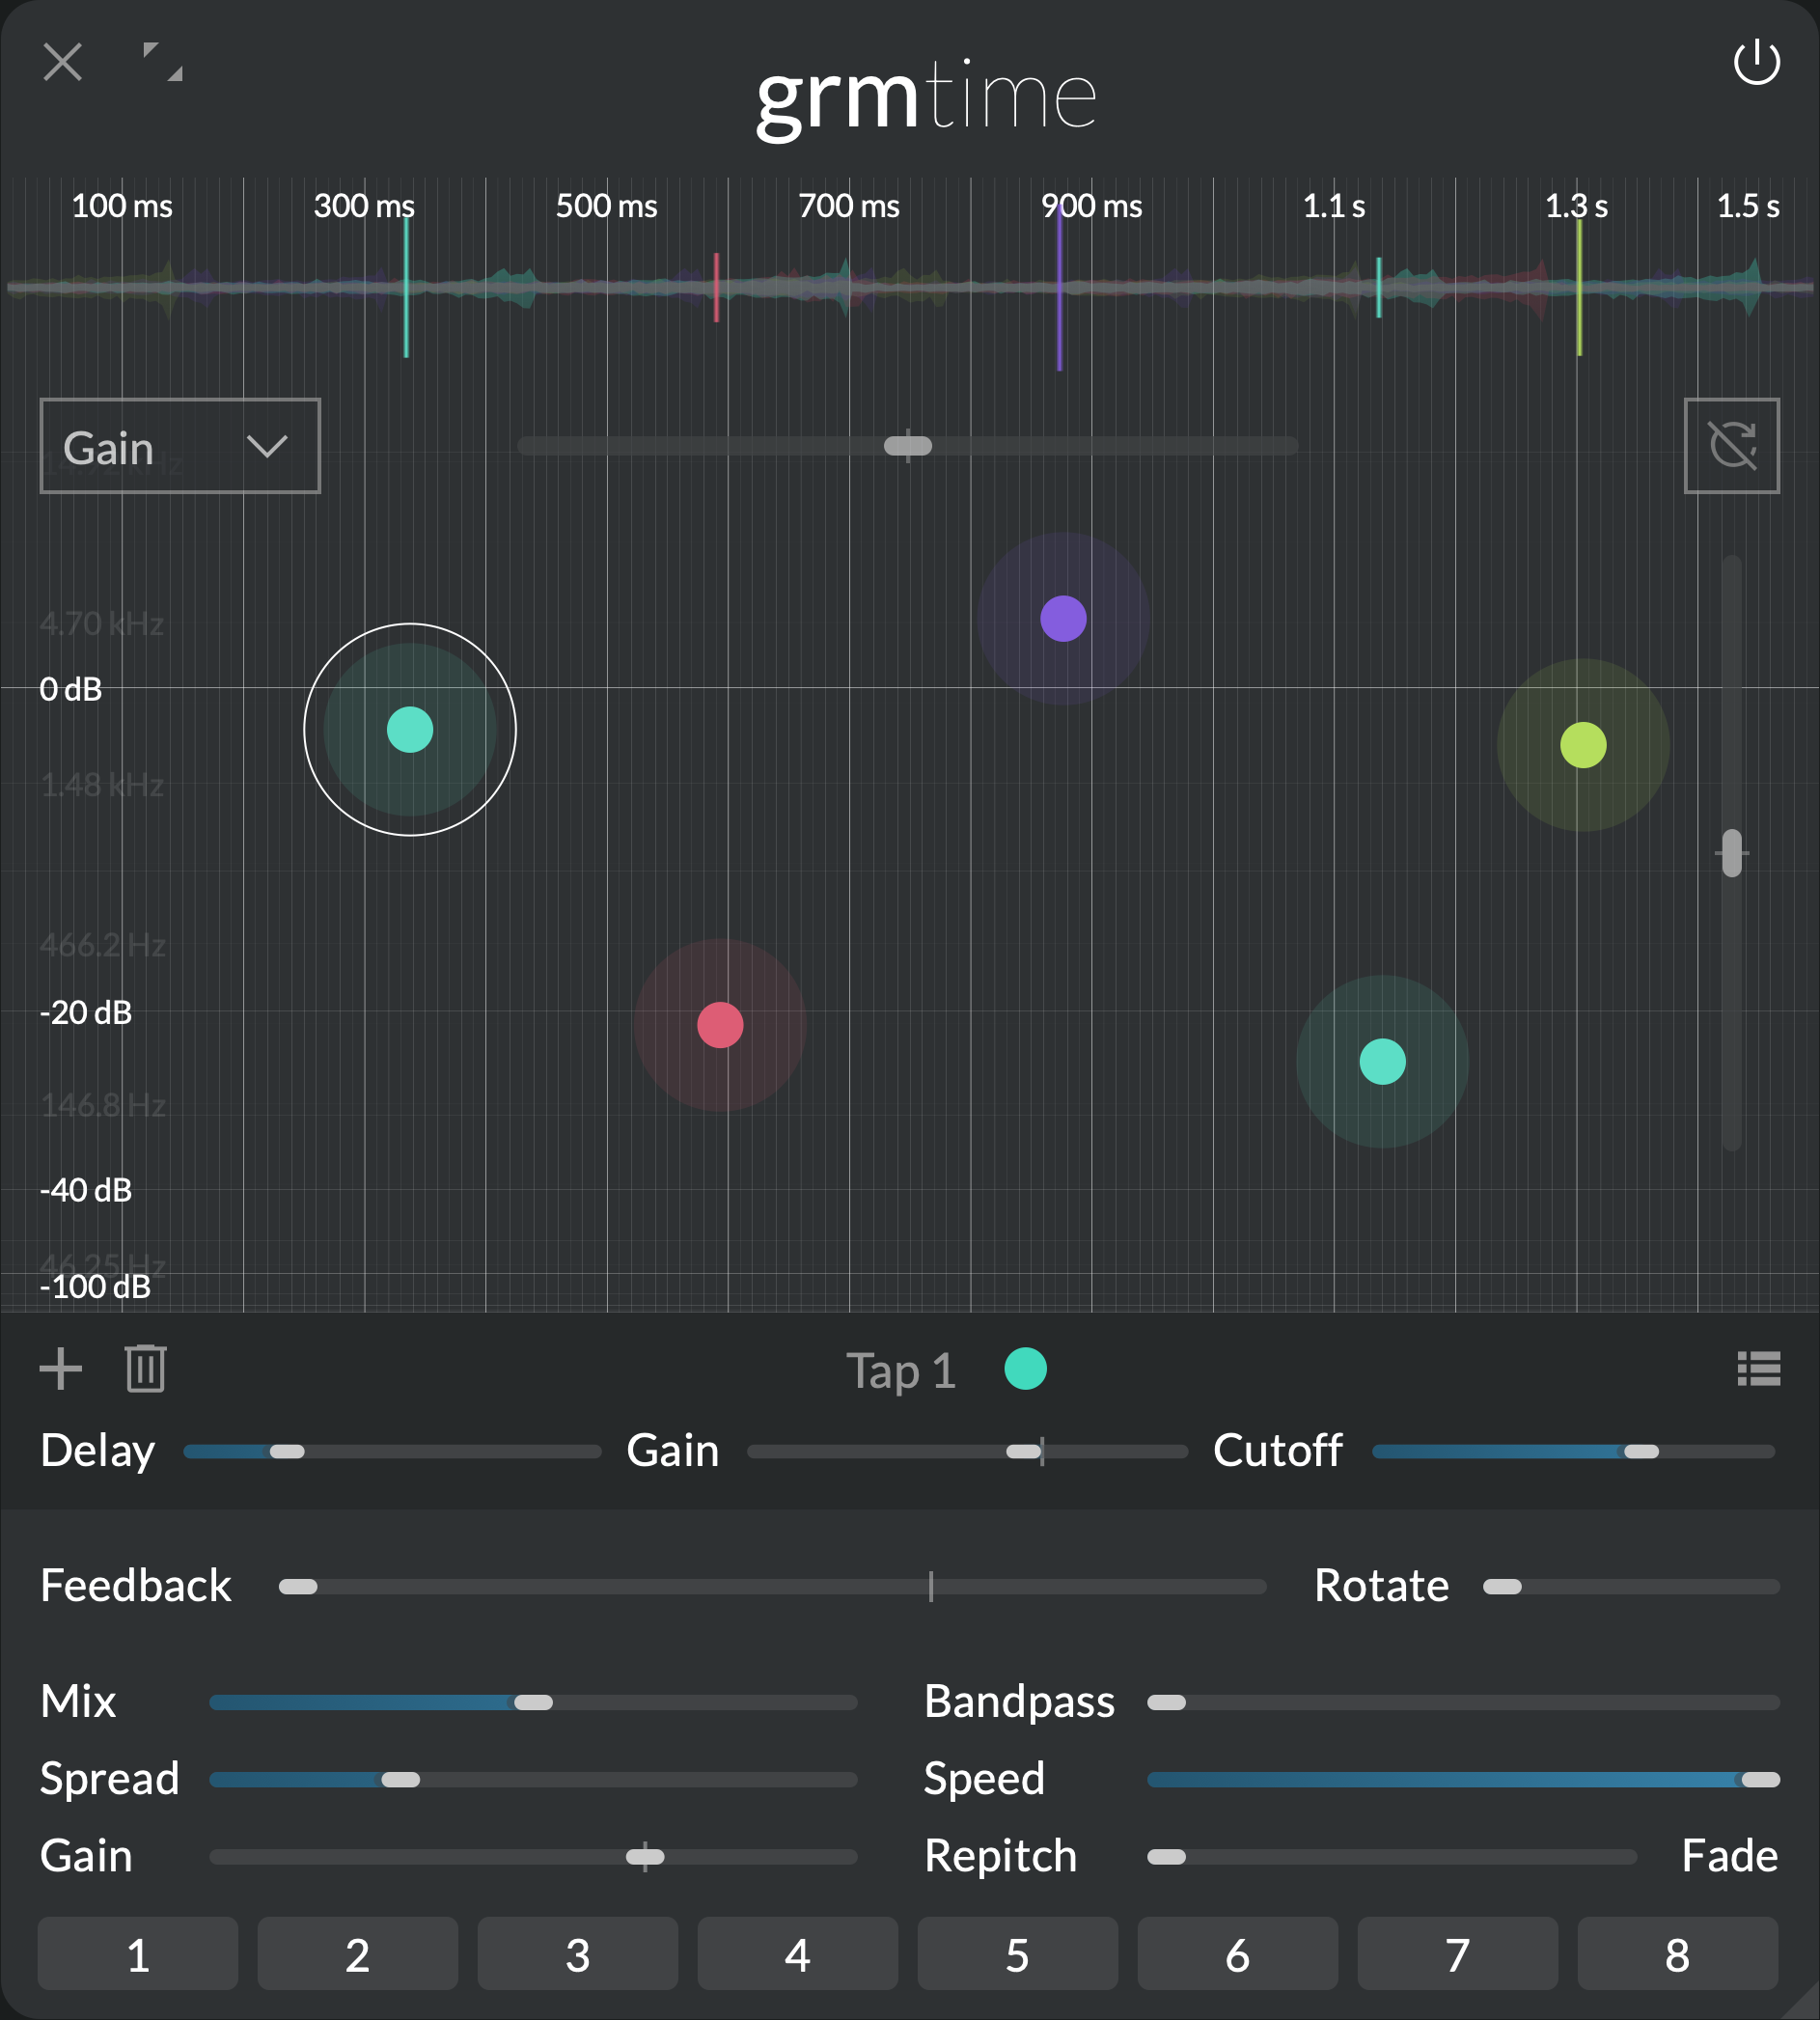Click the red tap marker on timeline
The height and width of the screenshot is (2020, 1820).
click(716, 287)
